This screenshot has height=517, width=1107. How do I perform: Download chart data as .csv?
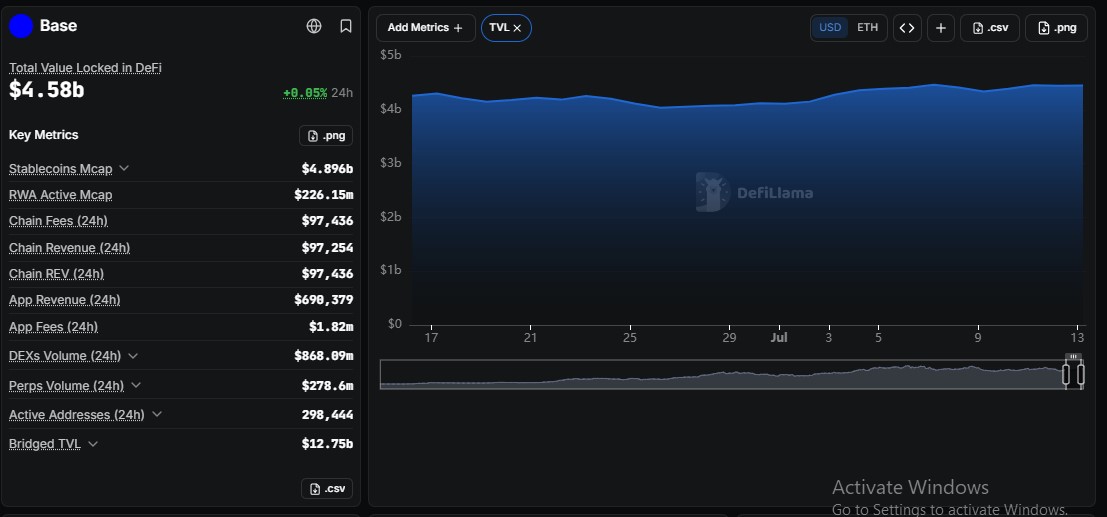[990, 28]
